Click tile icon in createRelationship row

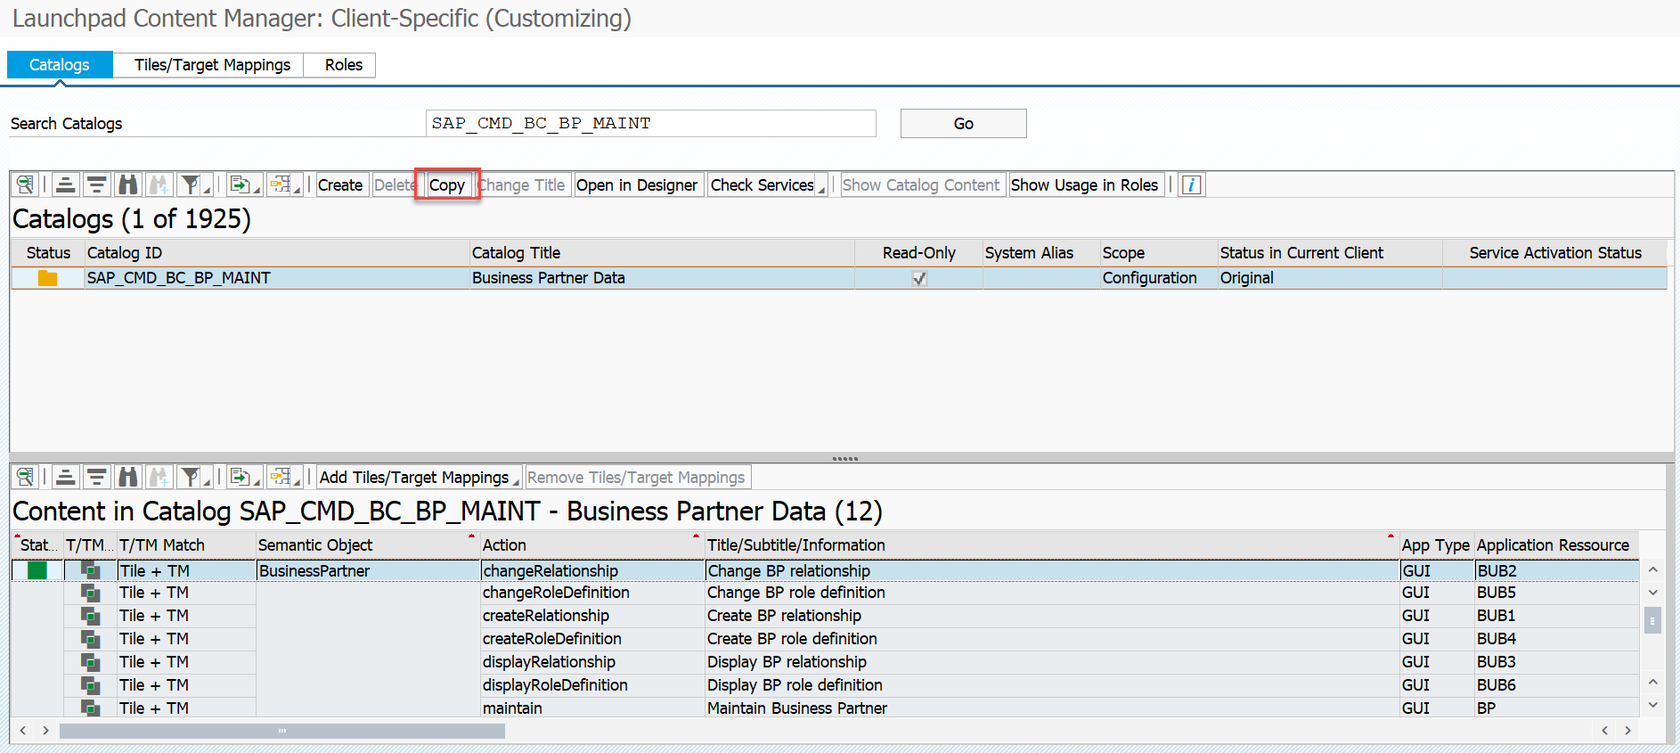90,616
